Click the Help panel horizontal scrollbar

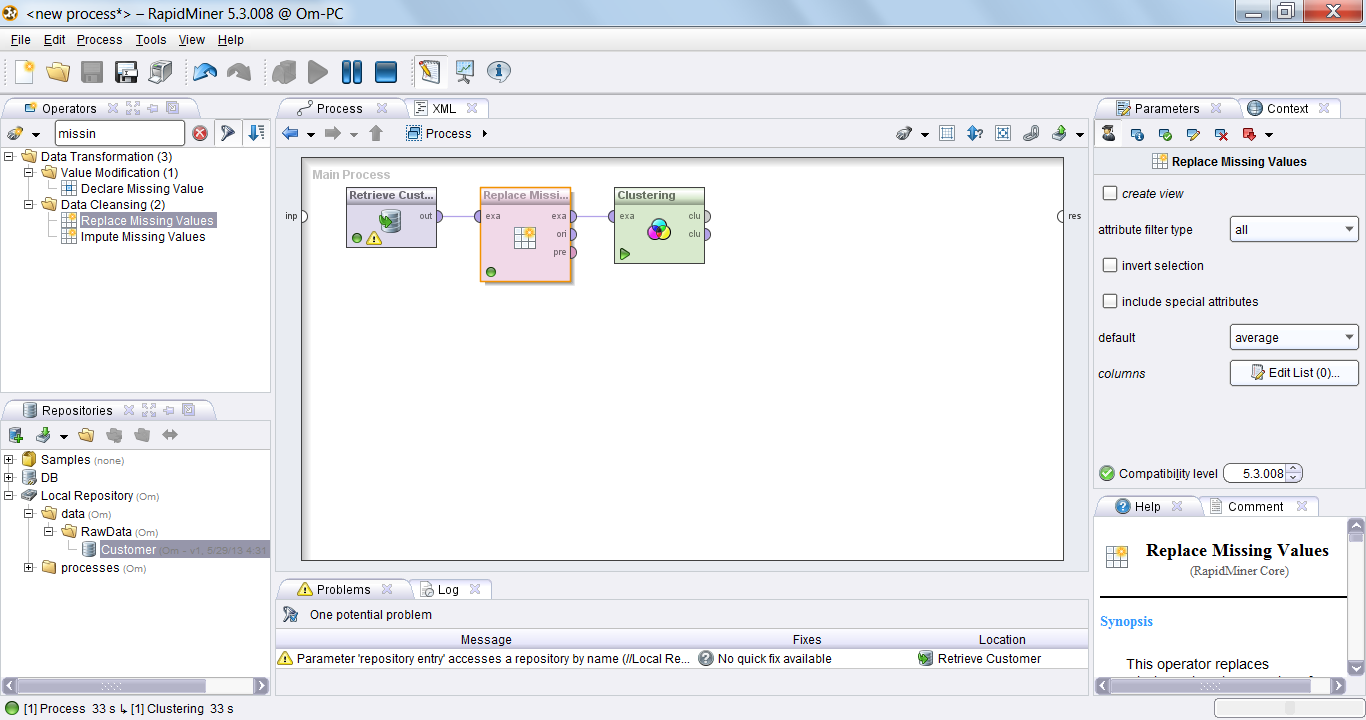click(x=1221, y=686)
